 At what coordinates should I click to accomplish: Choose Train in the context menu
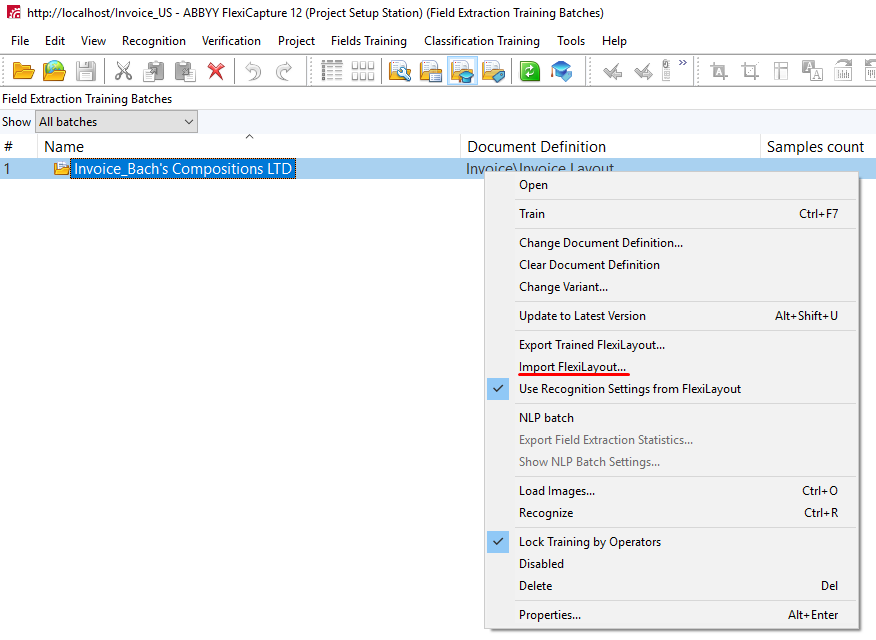[x=671, y=214]
